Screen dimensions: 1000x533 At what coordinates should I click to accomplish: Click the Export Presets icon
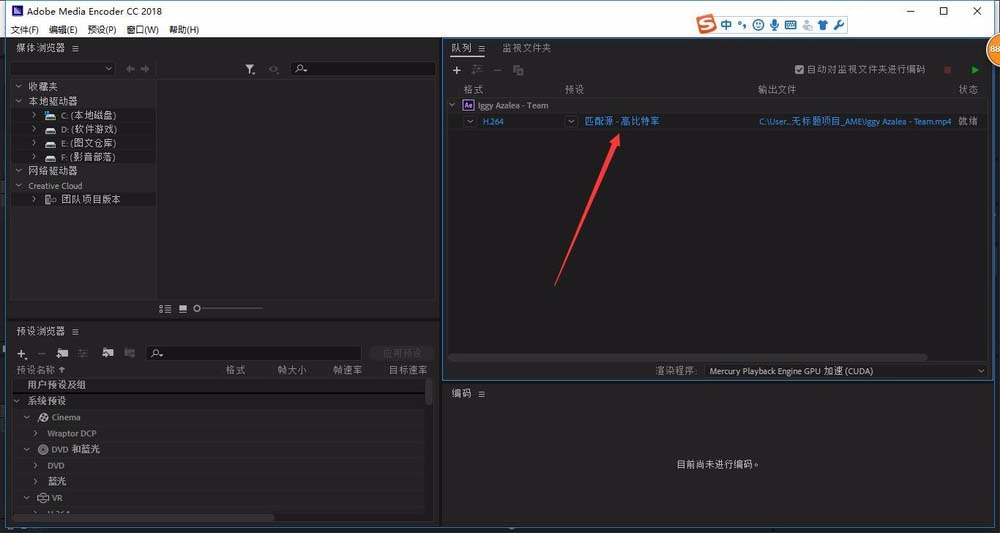tap(129, 353)
